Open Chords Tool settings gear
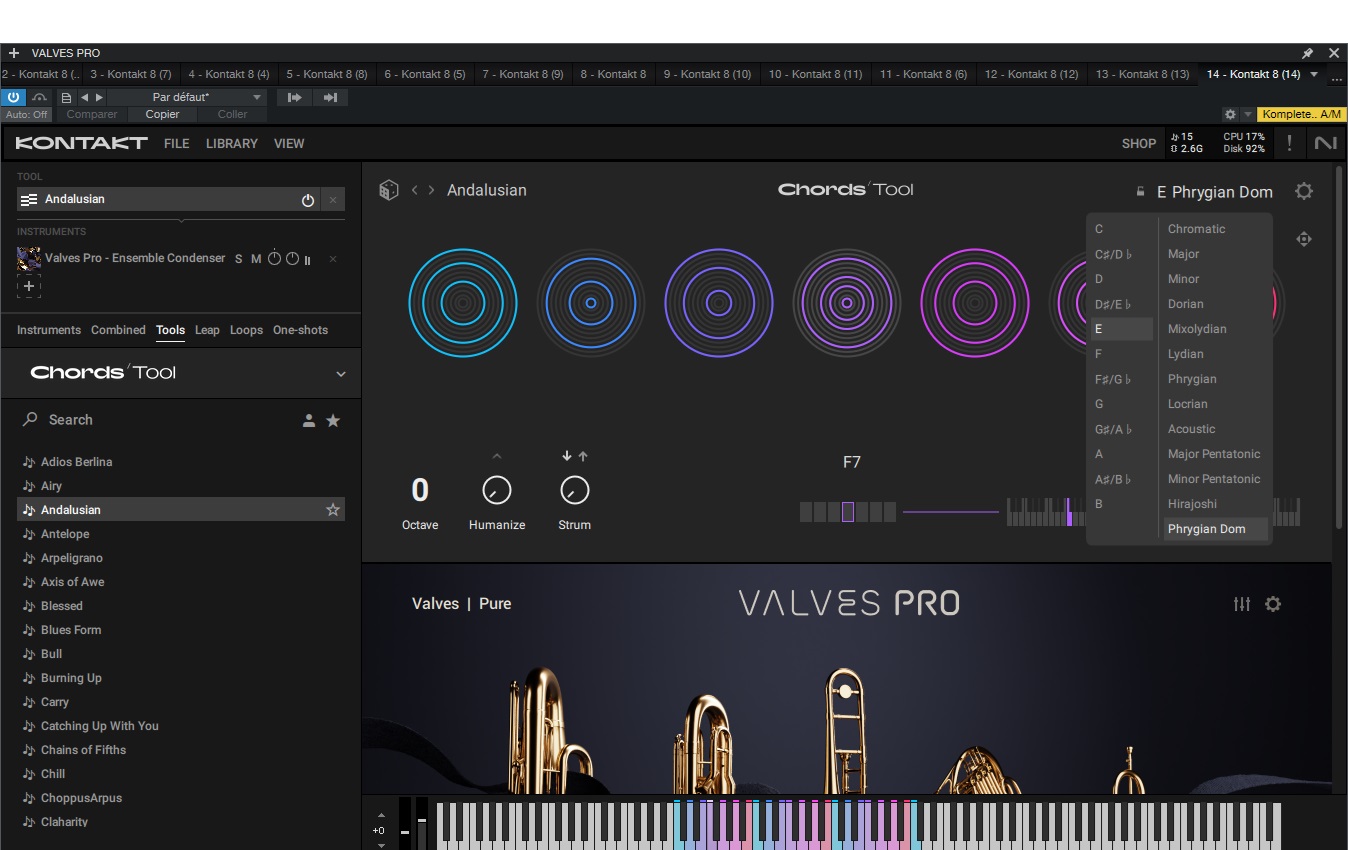The width and height of the screenshot is (1348, 850). click(1304, 191)
